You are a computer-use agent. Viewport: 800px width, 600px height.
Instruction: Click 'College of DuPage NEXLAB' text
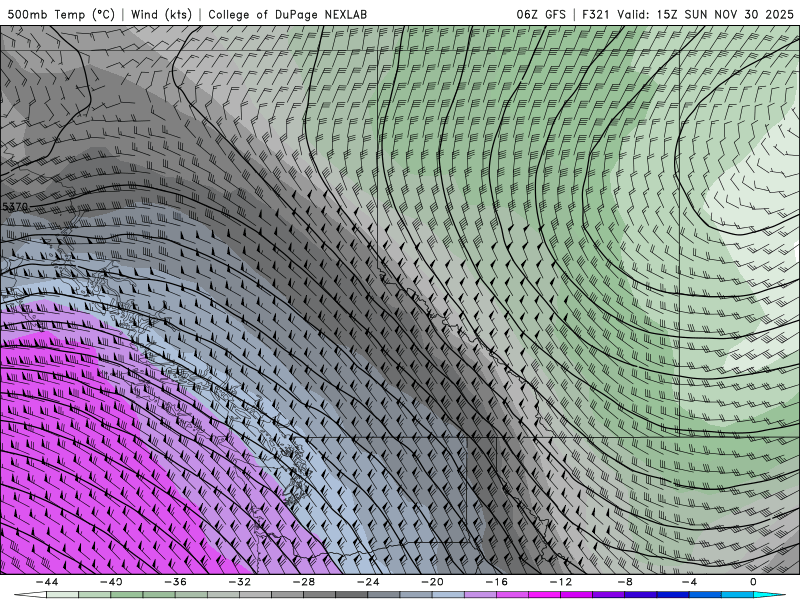click(287, 14)
